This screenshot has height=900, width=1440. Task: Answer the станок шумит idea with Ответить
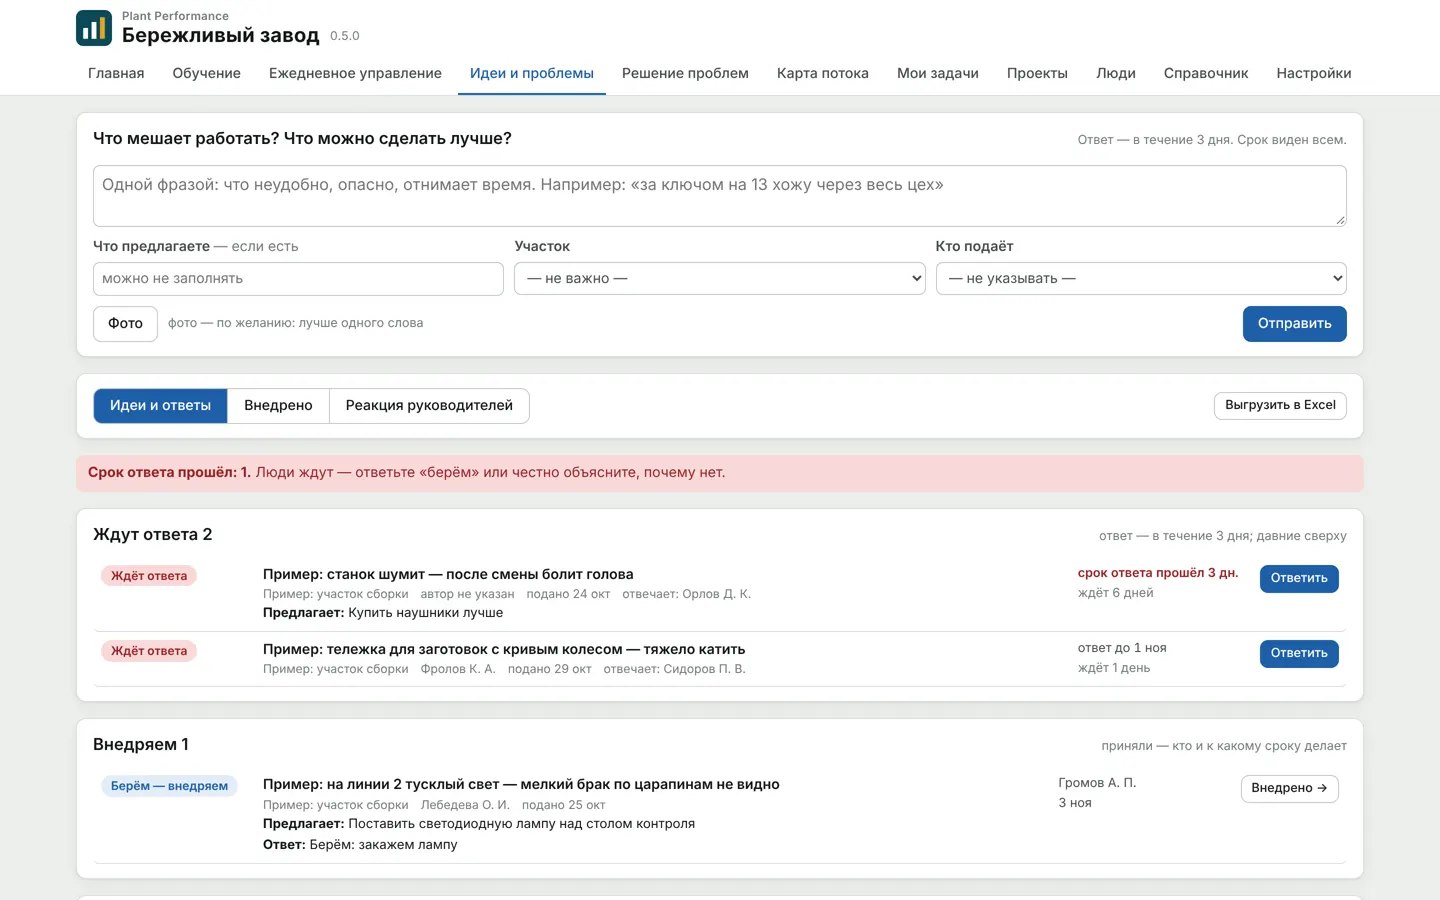(1299, 578)
